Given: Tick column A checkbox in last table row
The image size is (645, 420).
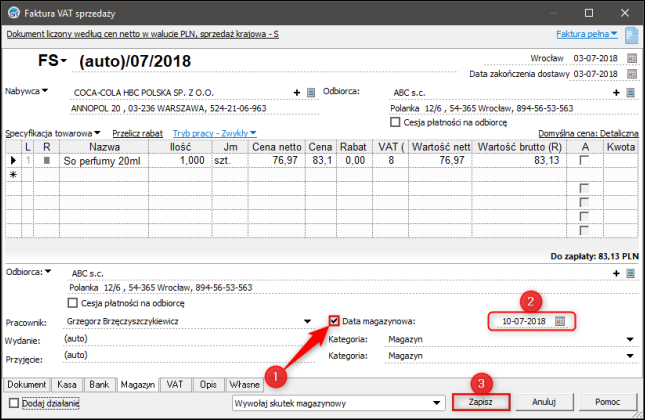Looking at the screenshot, I should tap(584, 230).
